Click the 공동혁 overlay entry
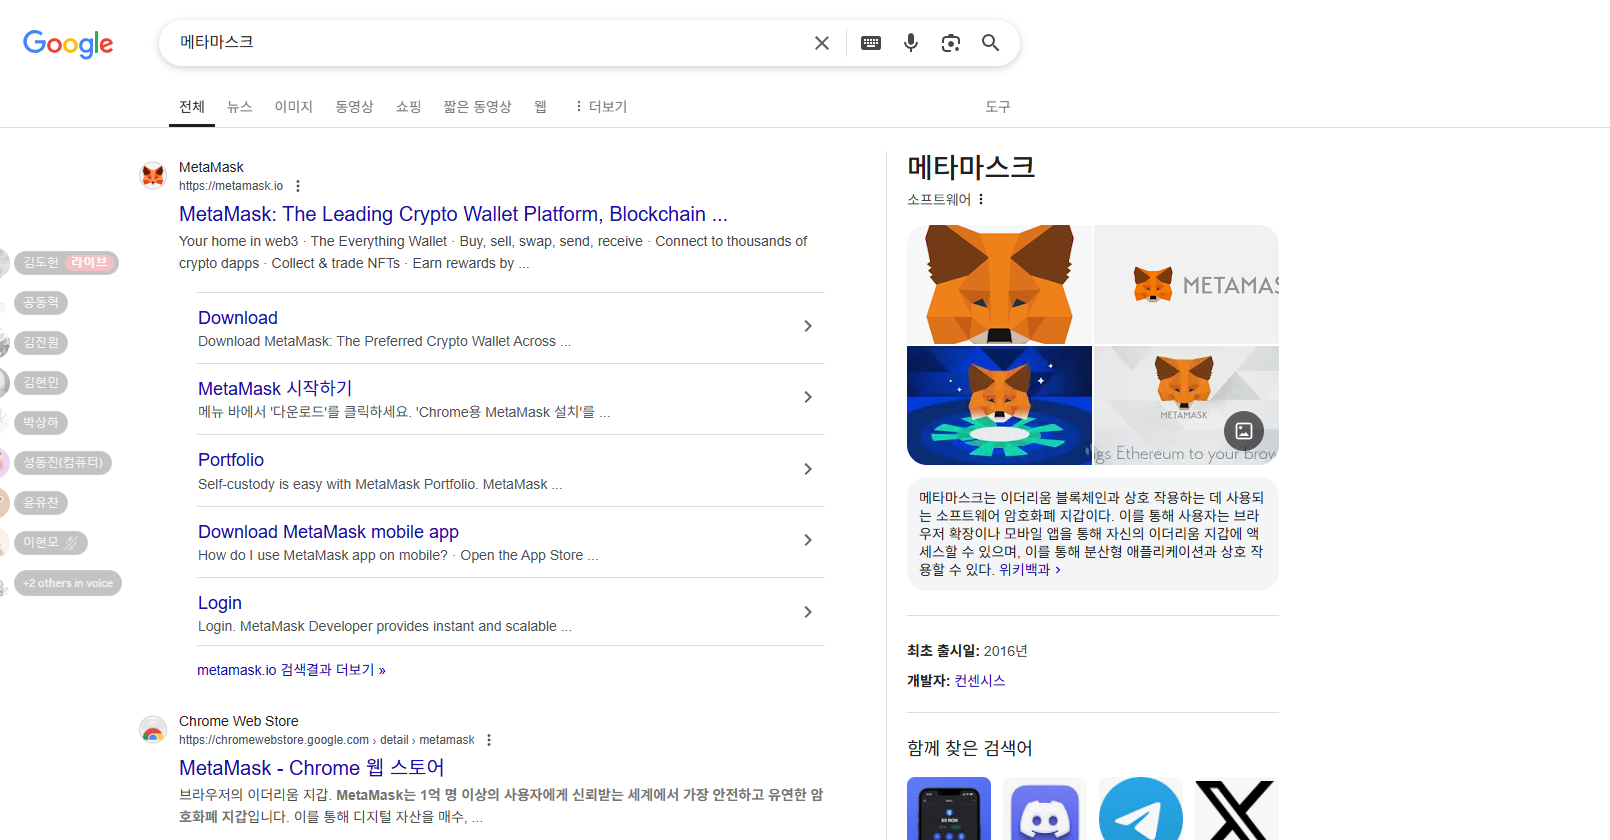 43,303
